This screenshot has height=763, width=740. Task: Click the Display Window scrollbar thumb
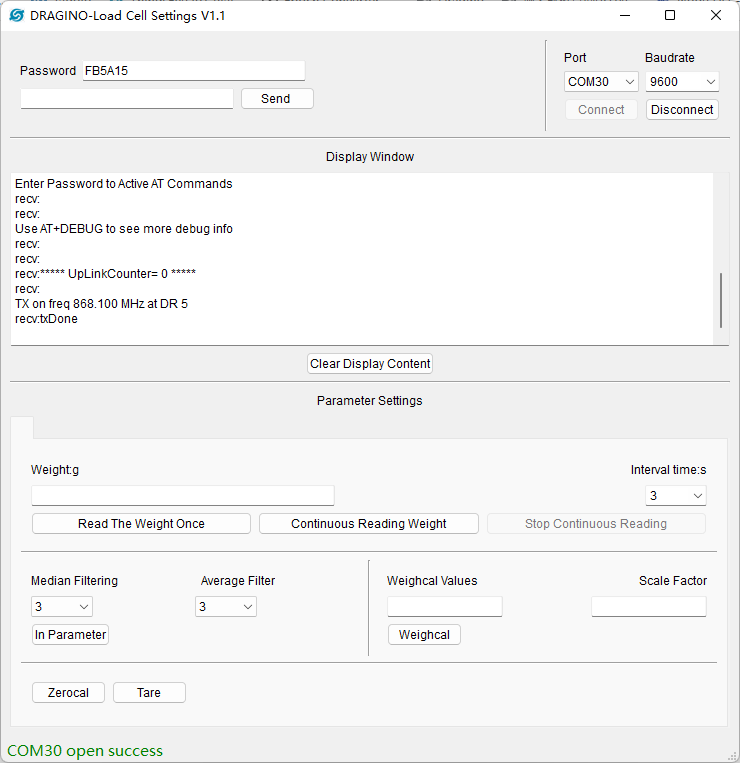pyautogui.click(x=721, y=300)
